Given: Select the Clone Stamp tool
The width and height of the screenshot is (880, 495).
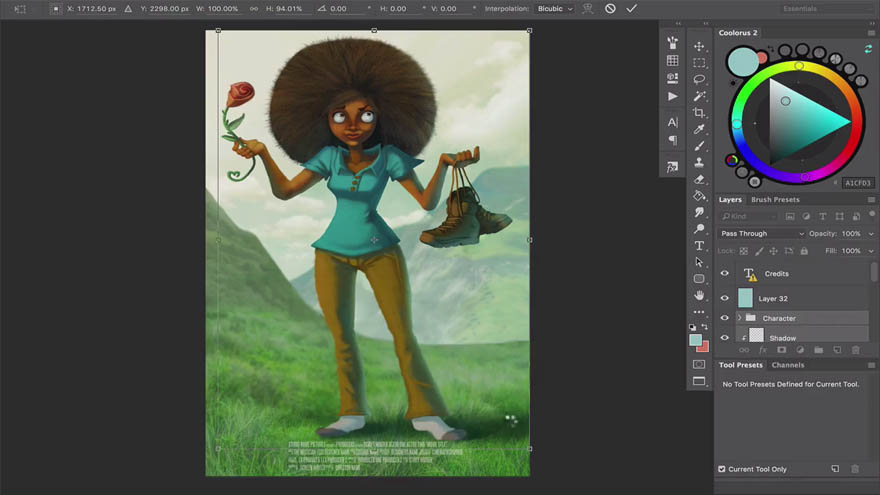Looking at the screenshot, I should (699, 162).
